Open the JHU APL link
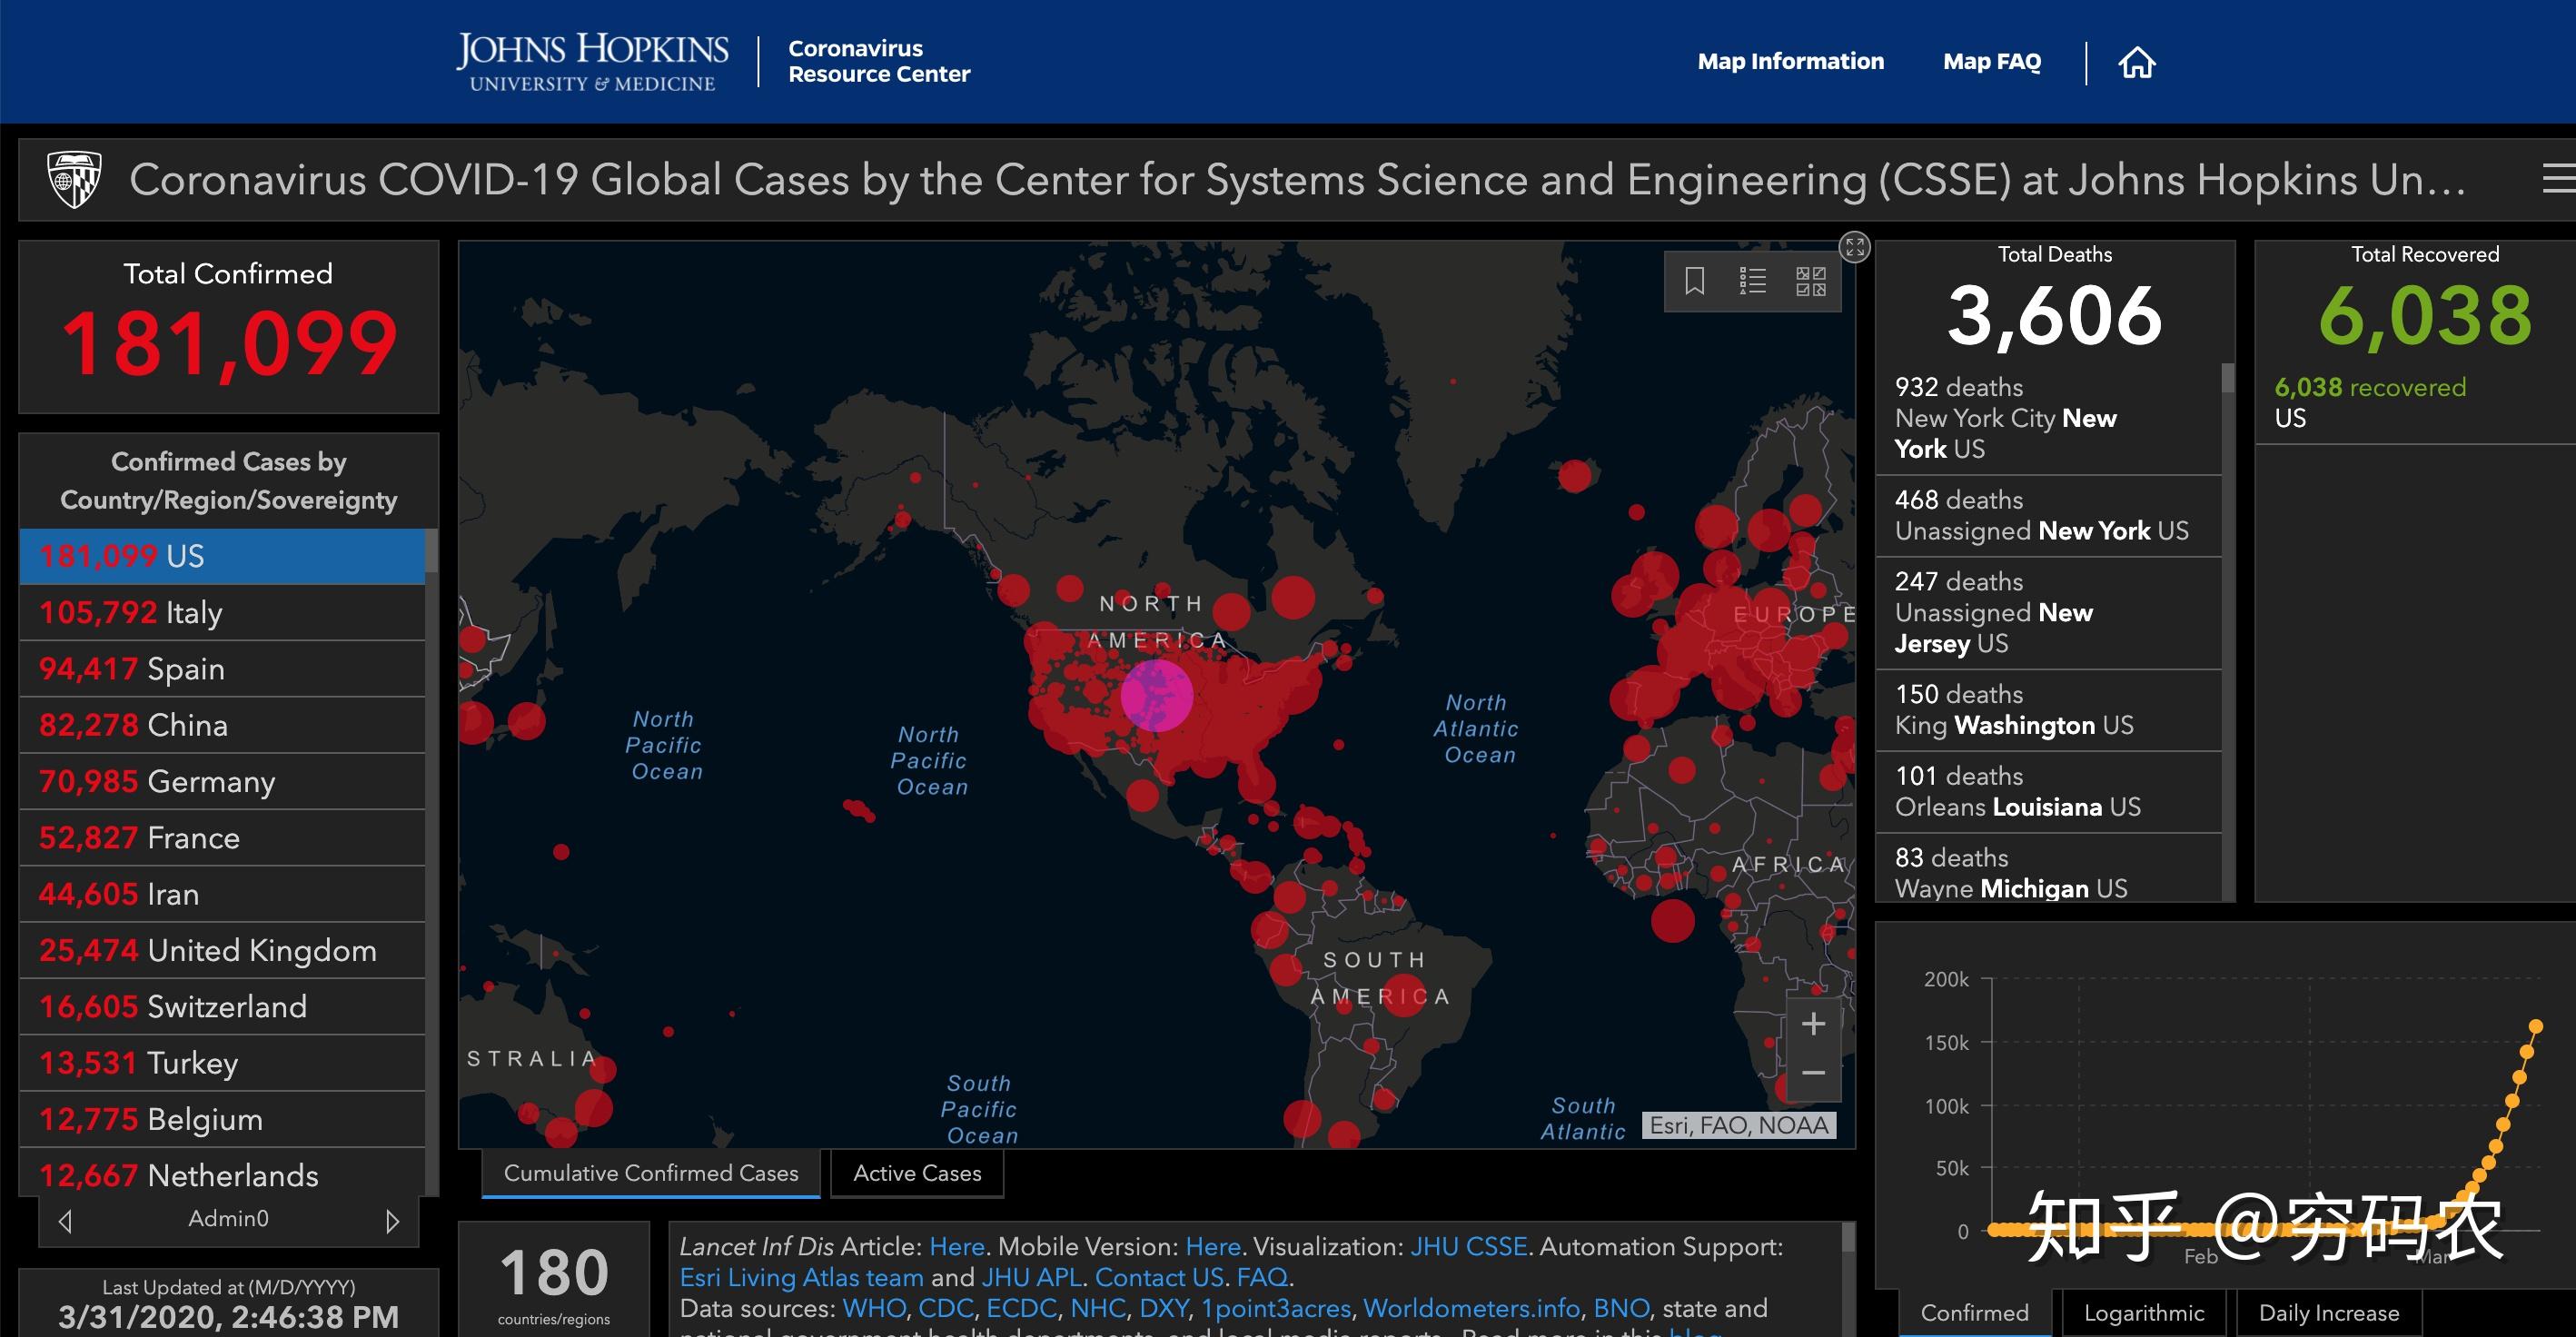 click(1031, 1277)
